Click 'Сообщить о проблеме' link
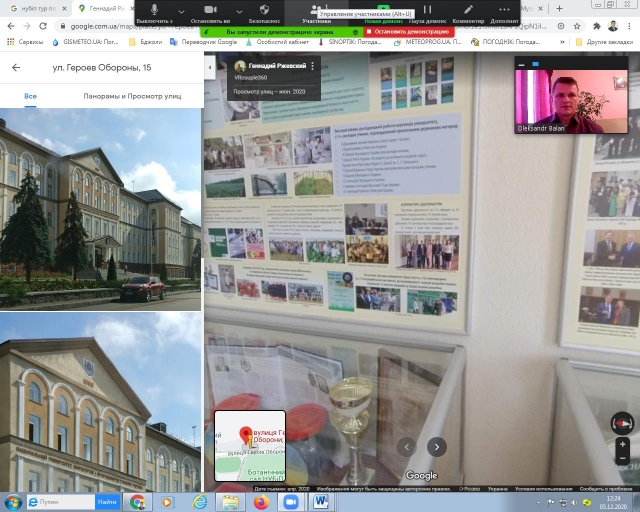640x512 pixels. (x=606, y=489)
